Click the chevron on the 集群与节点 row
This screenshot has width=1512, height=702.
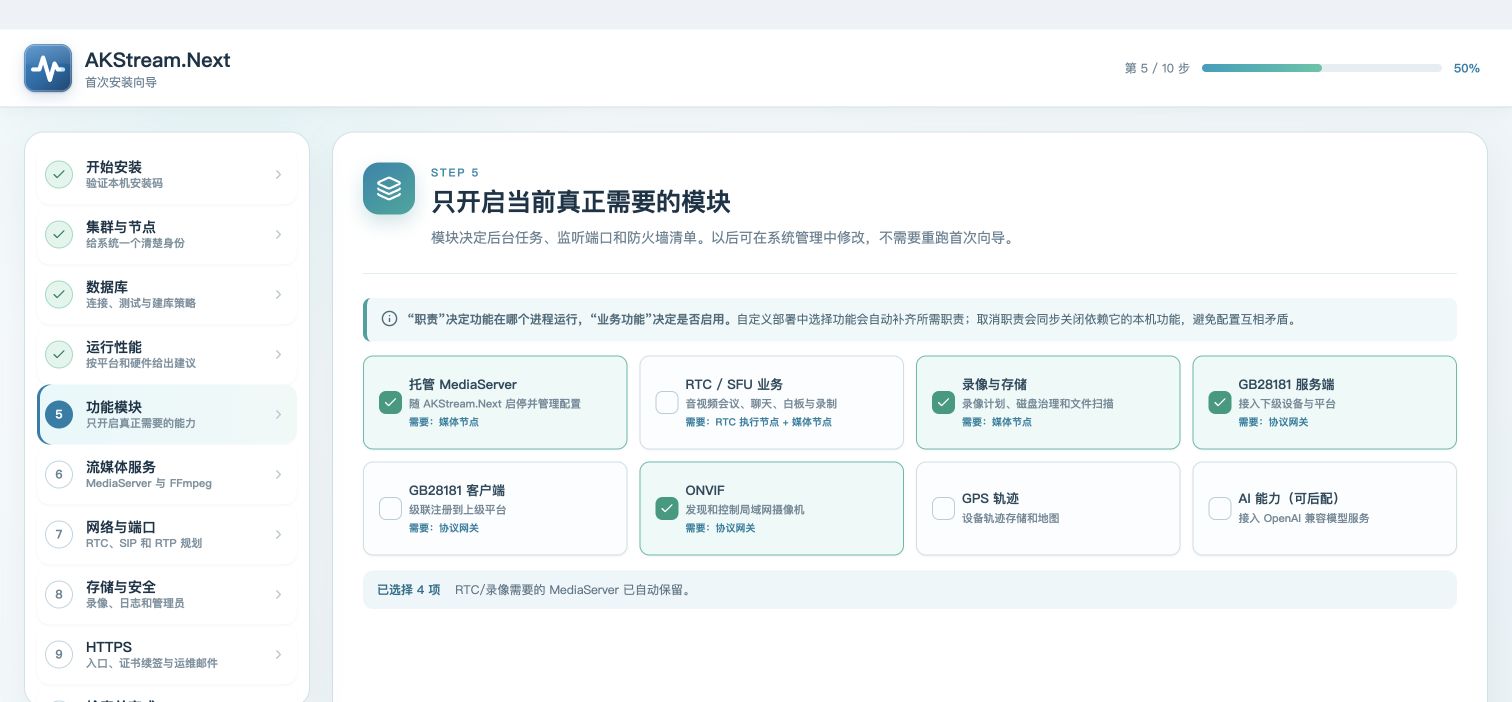click(x=278, y=234)
